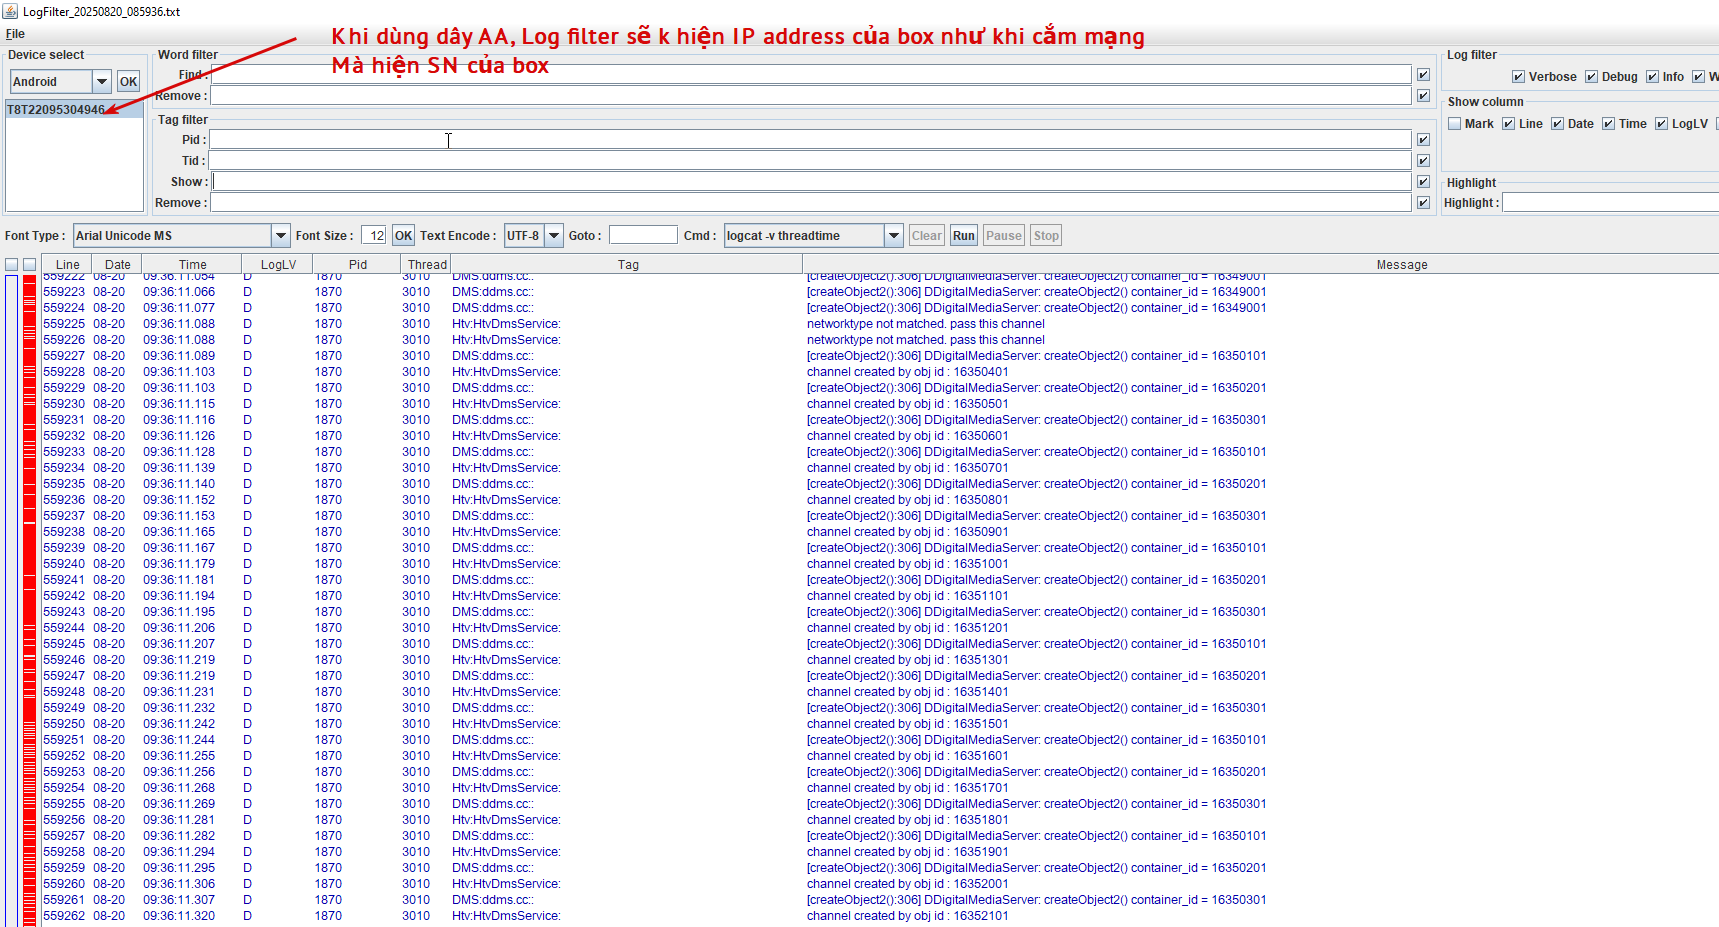The height and width of the screenshot is (927, 1719).
Task: Click the Word filter Remove field
Action: pos(811,96)
